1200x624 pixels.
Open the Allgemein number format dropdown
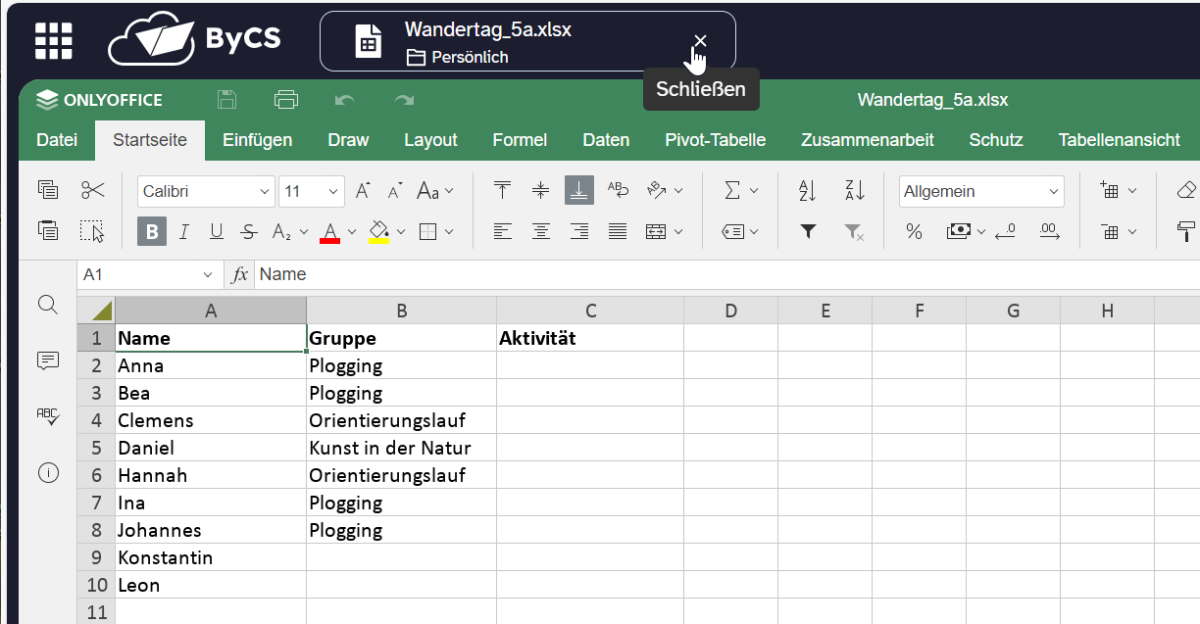pyautogui.click(x=1053, y=191)
